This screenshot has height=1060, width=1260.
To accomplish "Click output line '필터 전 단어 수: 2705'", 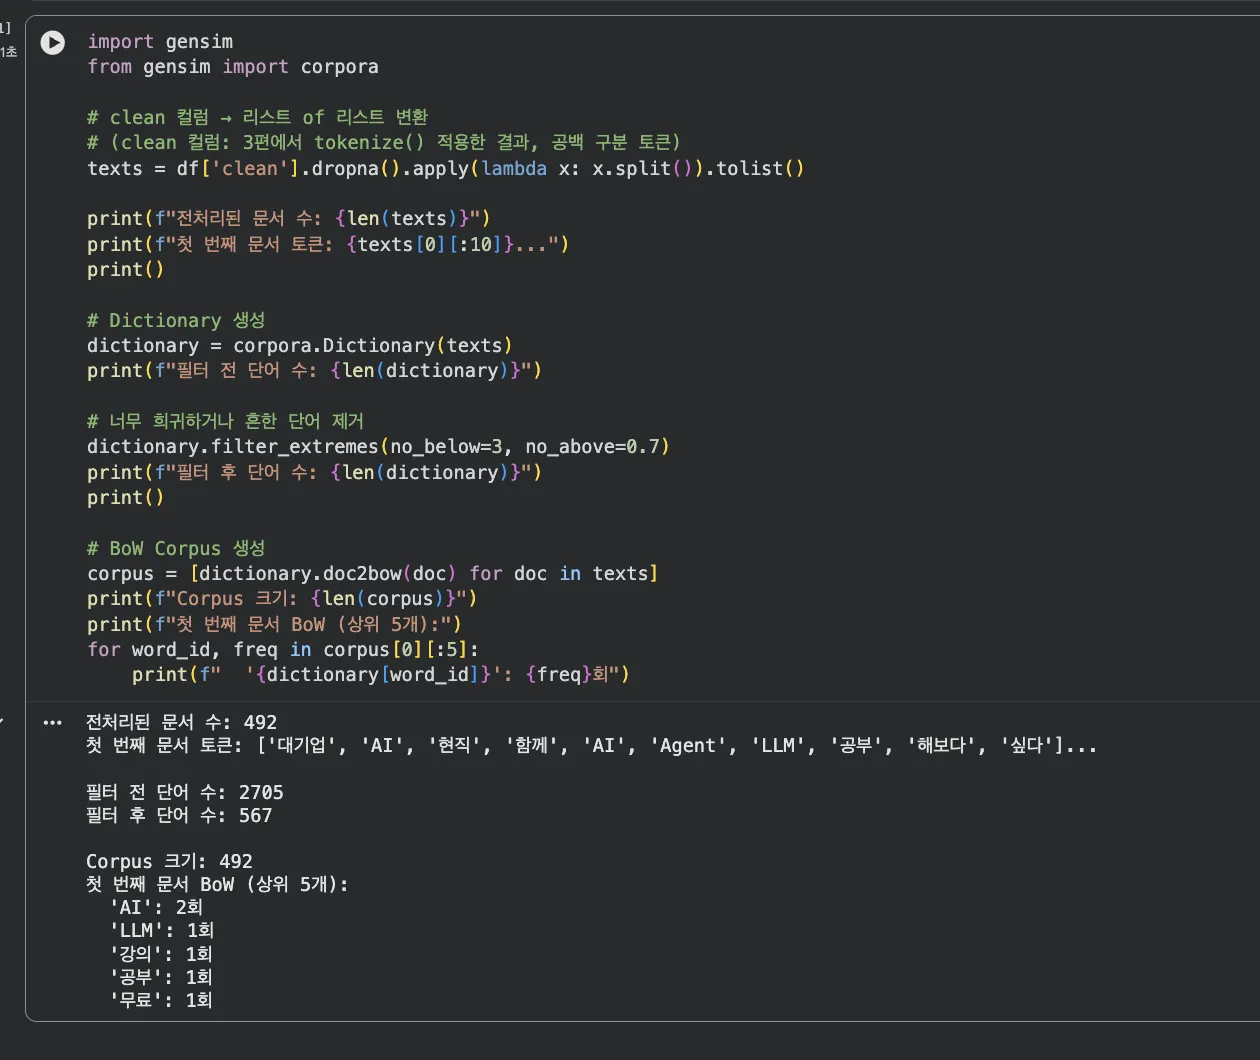I will coord(184,792).
